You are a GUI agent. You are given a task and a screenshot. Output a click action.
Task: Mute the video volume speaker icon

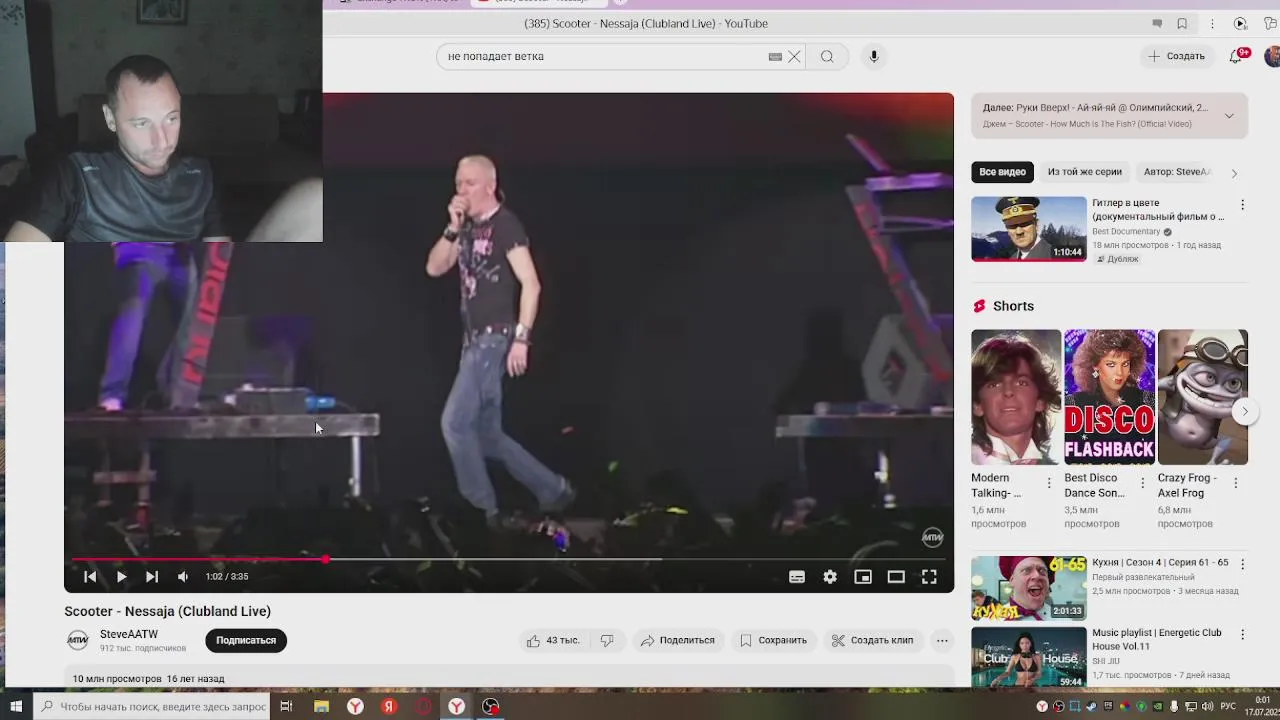point(183,577)
